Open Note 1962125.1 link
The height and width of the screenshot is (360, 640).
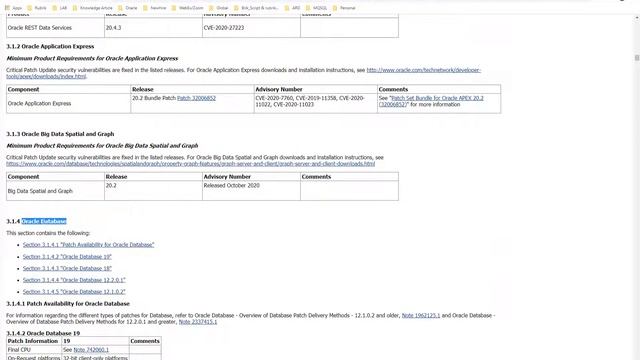coord(421,316)
